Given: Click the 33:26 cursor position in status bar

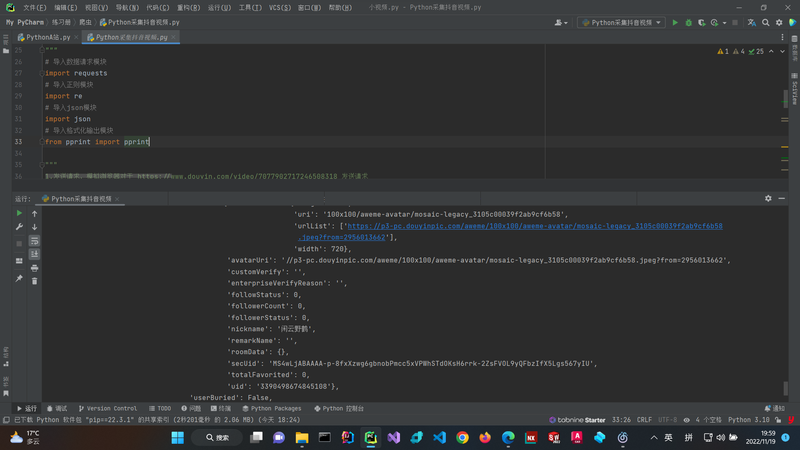Looking at the screenshot, I should (x=621, y=420).
